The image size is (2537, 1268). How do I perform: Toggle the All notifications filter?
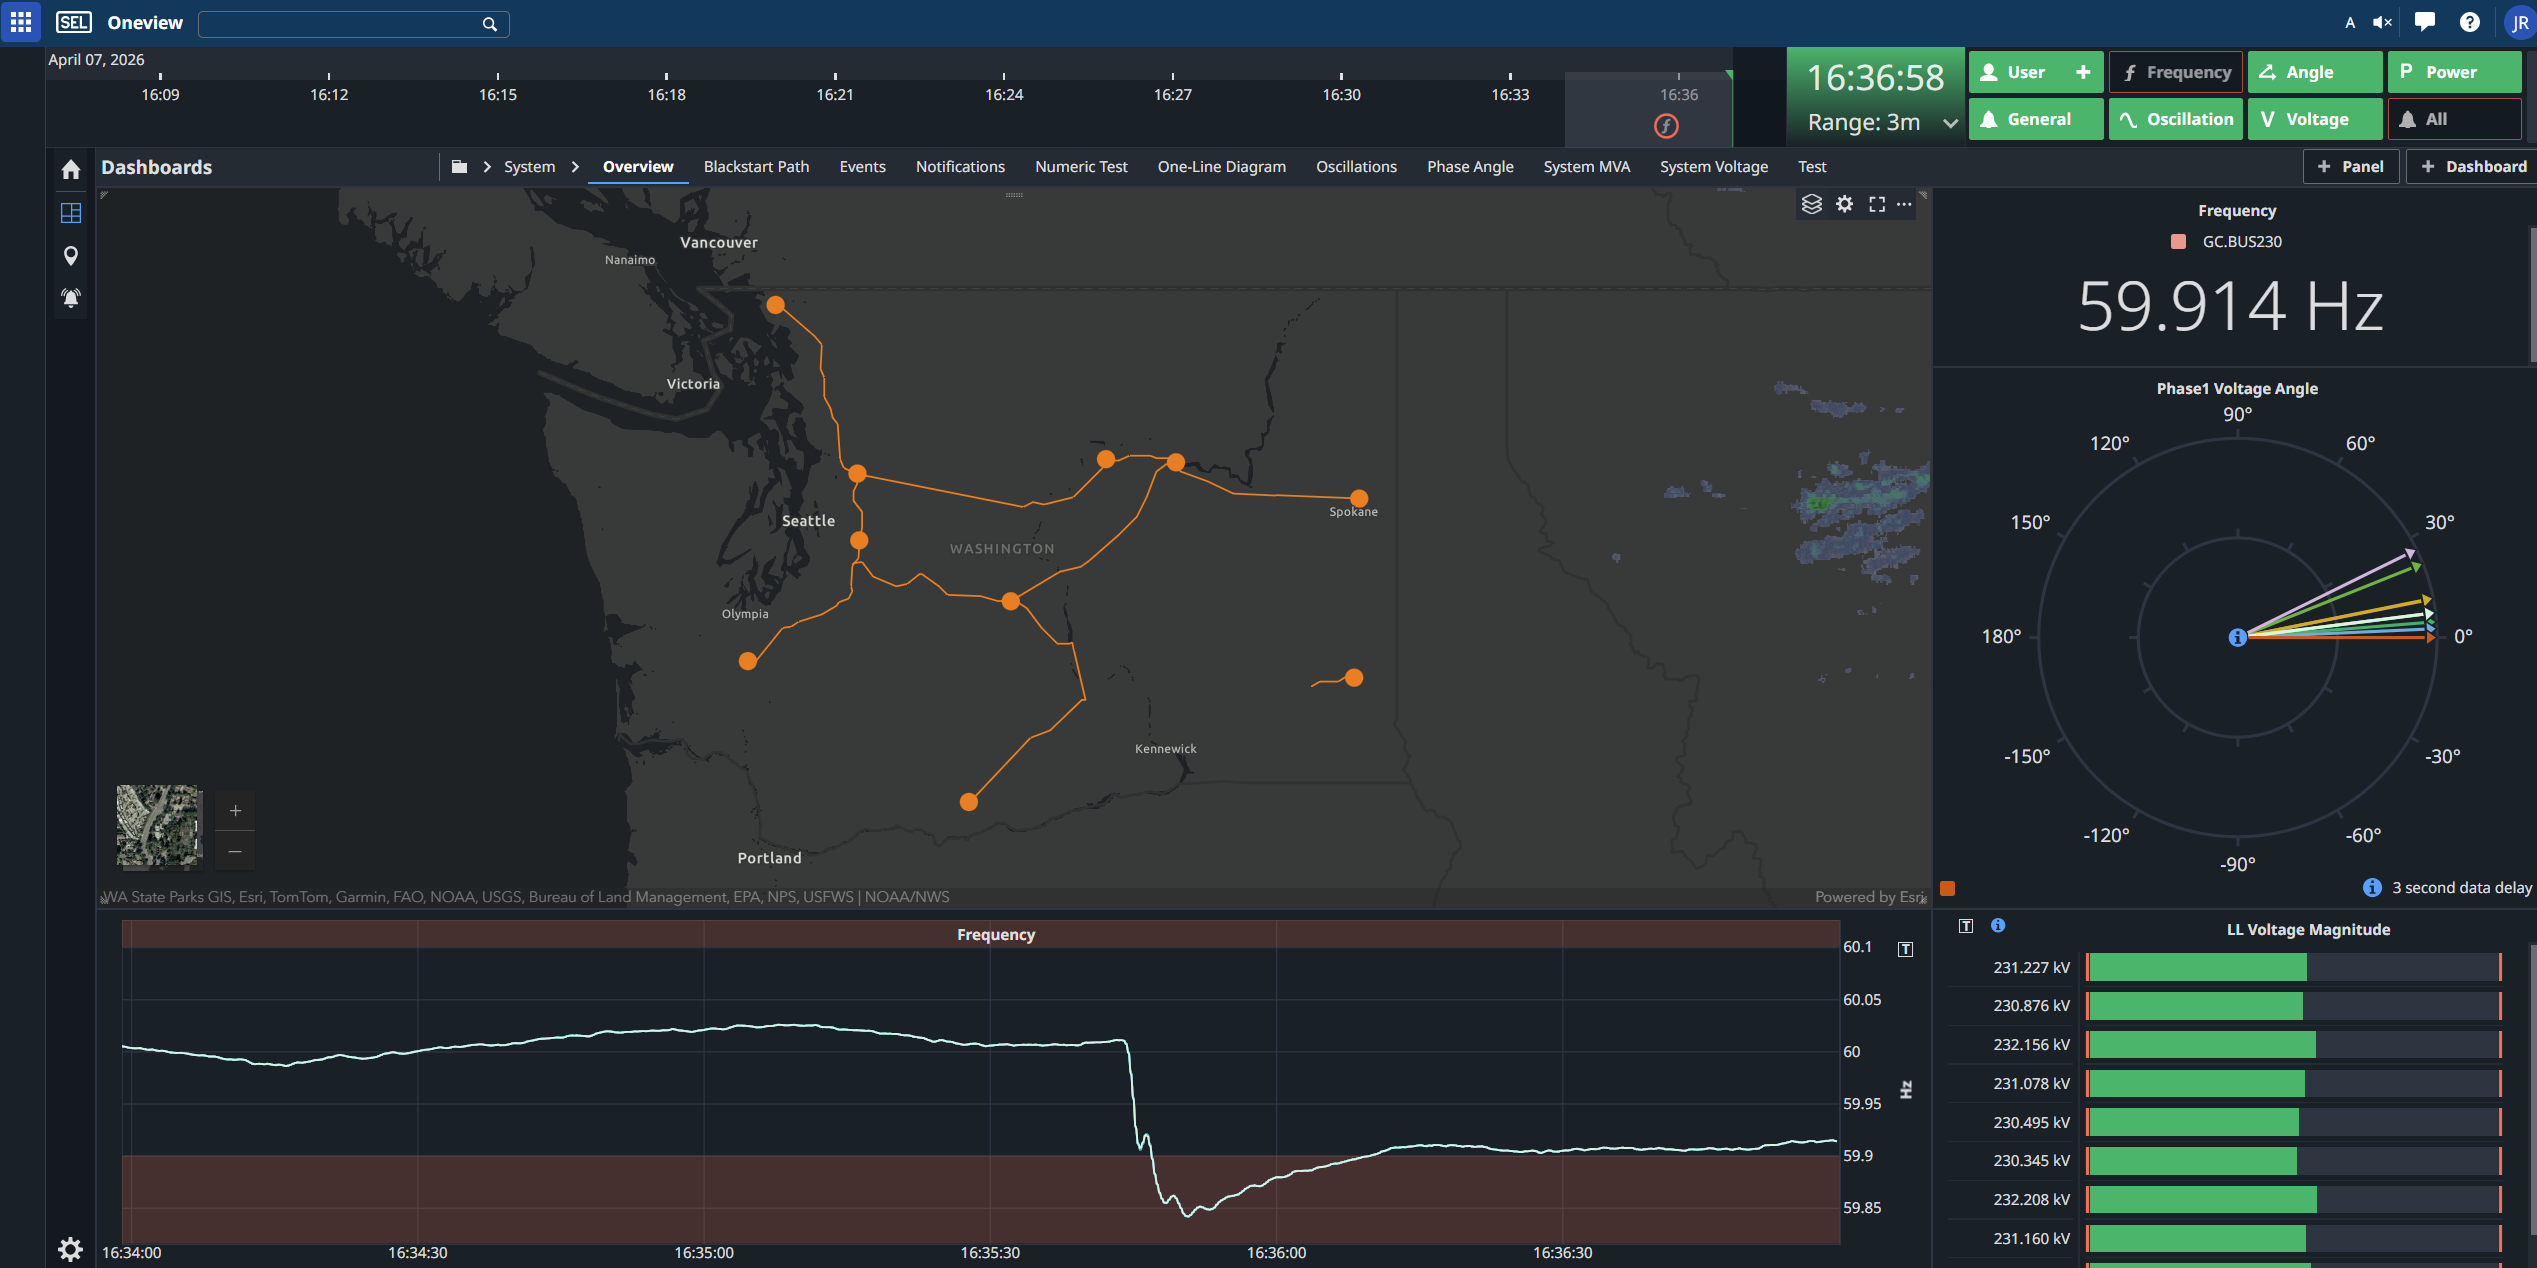2455,119
